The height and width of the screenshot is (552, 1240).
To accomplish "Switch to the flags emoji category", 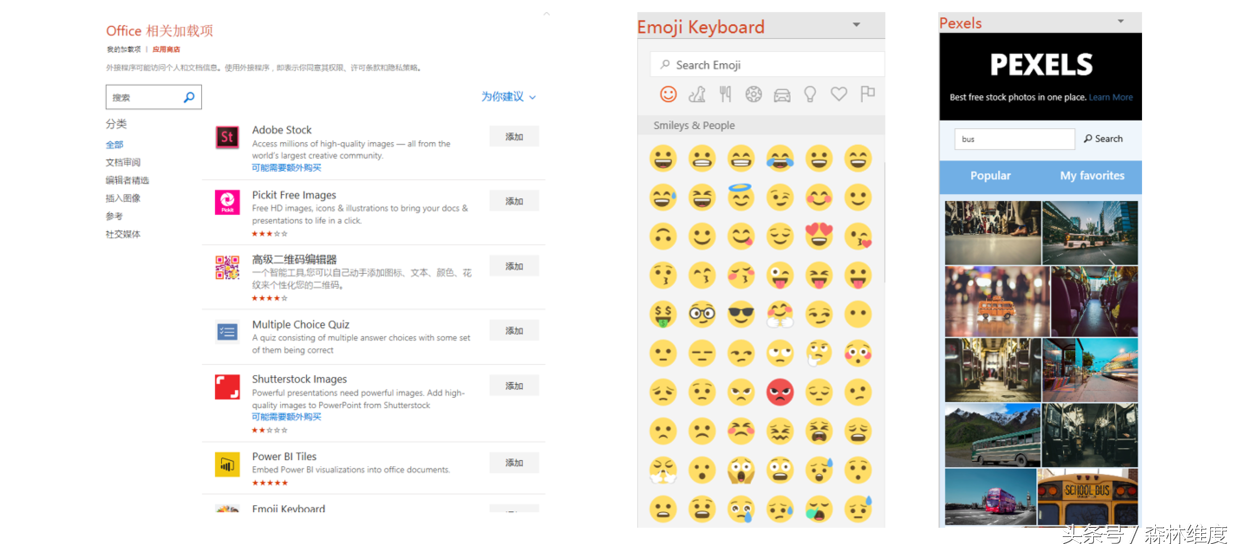I will [x=868, y=94].
